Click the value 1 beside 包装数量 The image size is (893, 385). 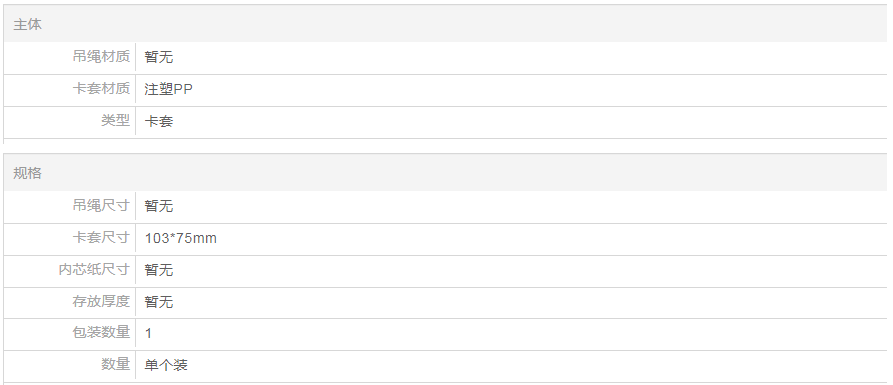(149, 333)
